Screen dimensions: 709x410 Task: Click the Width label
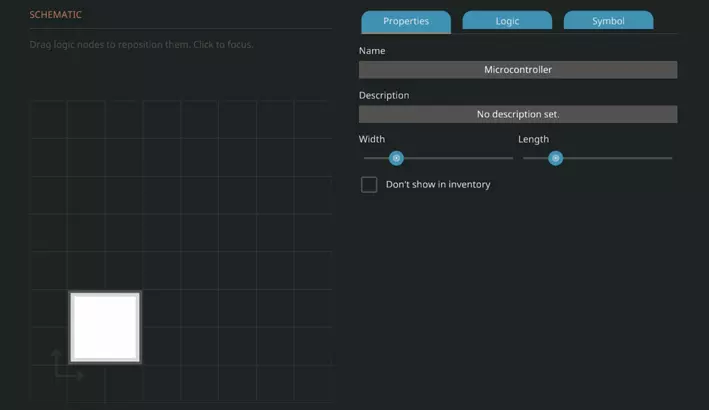[372, 139]
